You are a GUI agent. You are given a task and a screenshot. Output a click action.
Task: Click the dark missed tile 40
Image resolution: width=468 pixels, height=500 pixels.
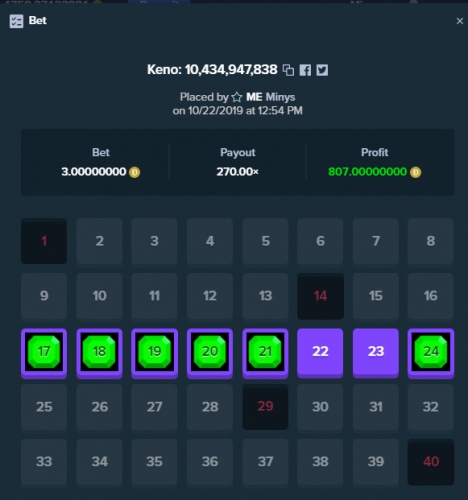tap(431, 462)
